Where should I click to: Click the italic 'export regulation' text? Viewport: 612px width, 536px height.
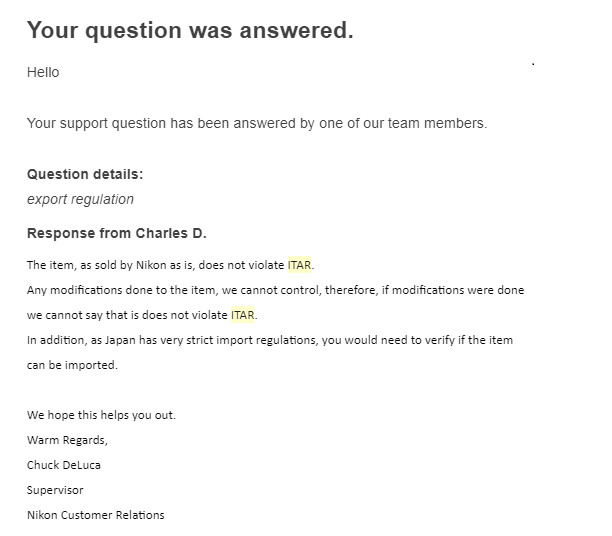coord(80,199)
